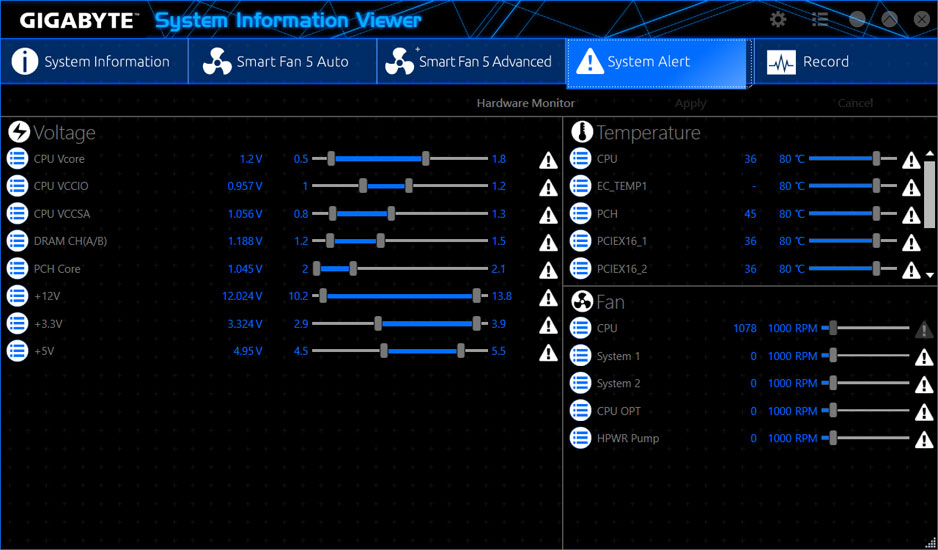Click the list icon next to DRAM CH(A/B)

pyautogui.click(x=17, y=241)
